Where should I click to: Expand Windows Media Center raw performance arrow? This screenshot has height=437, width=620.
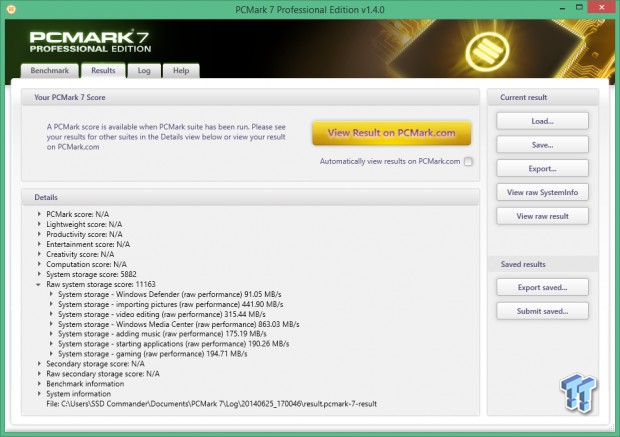(51, 324)
